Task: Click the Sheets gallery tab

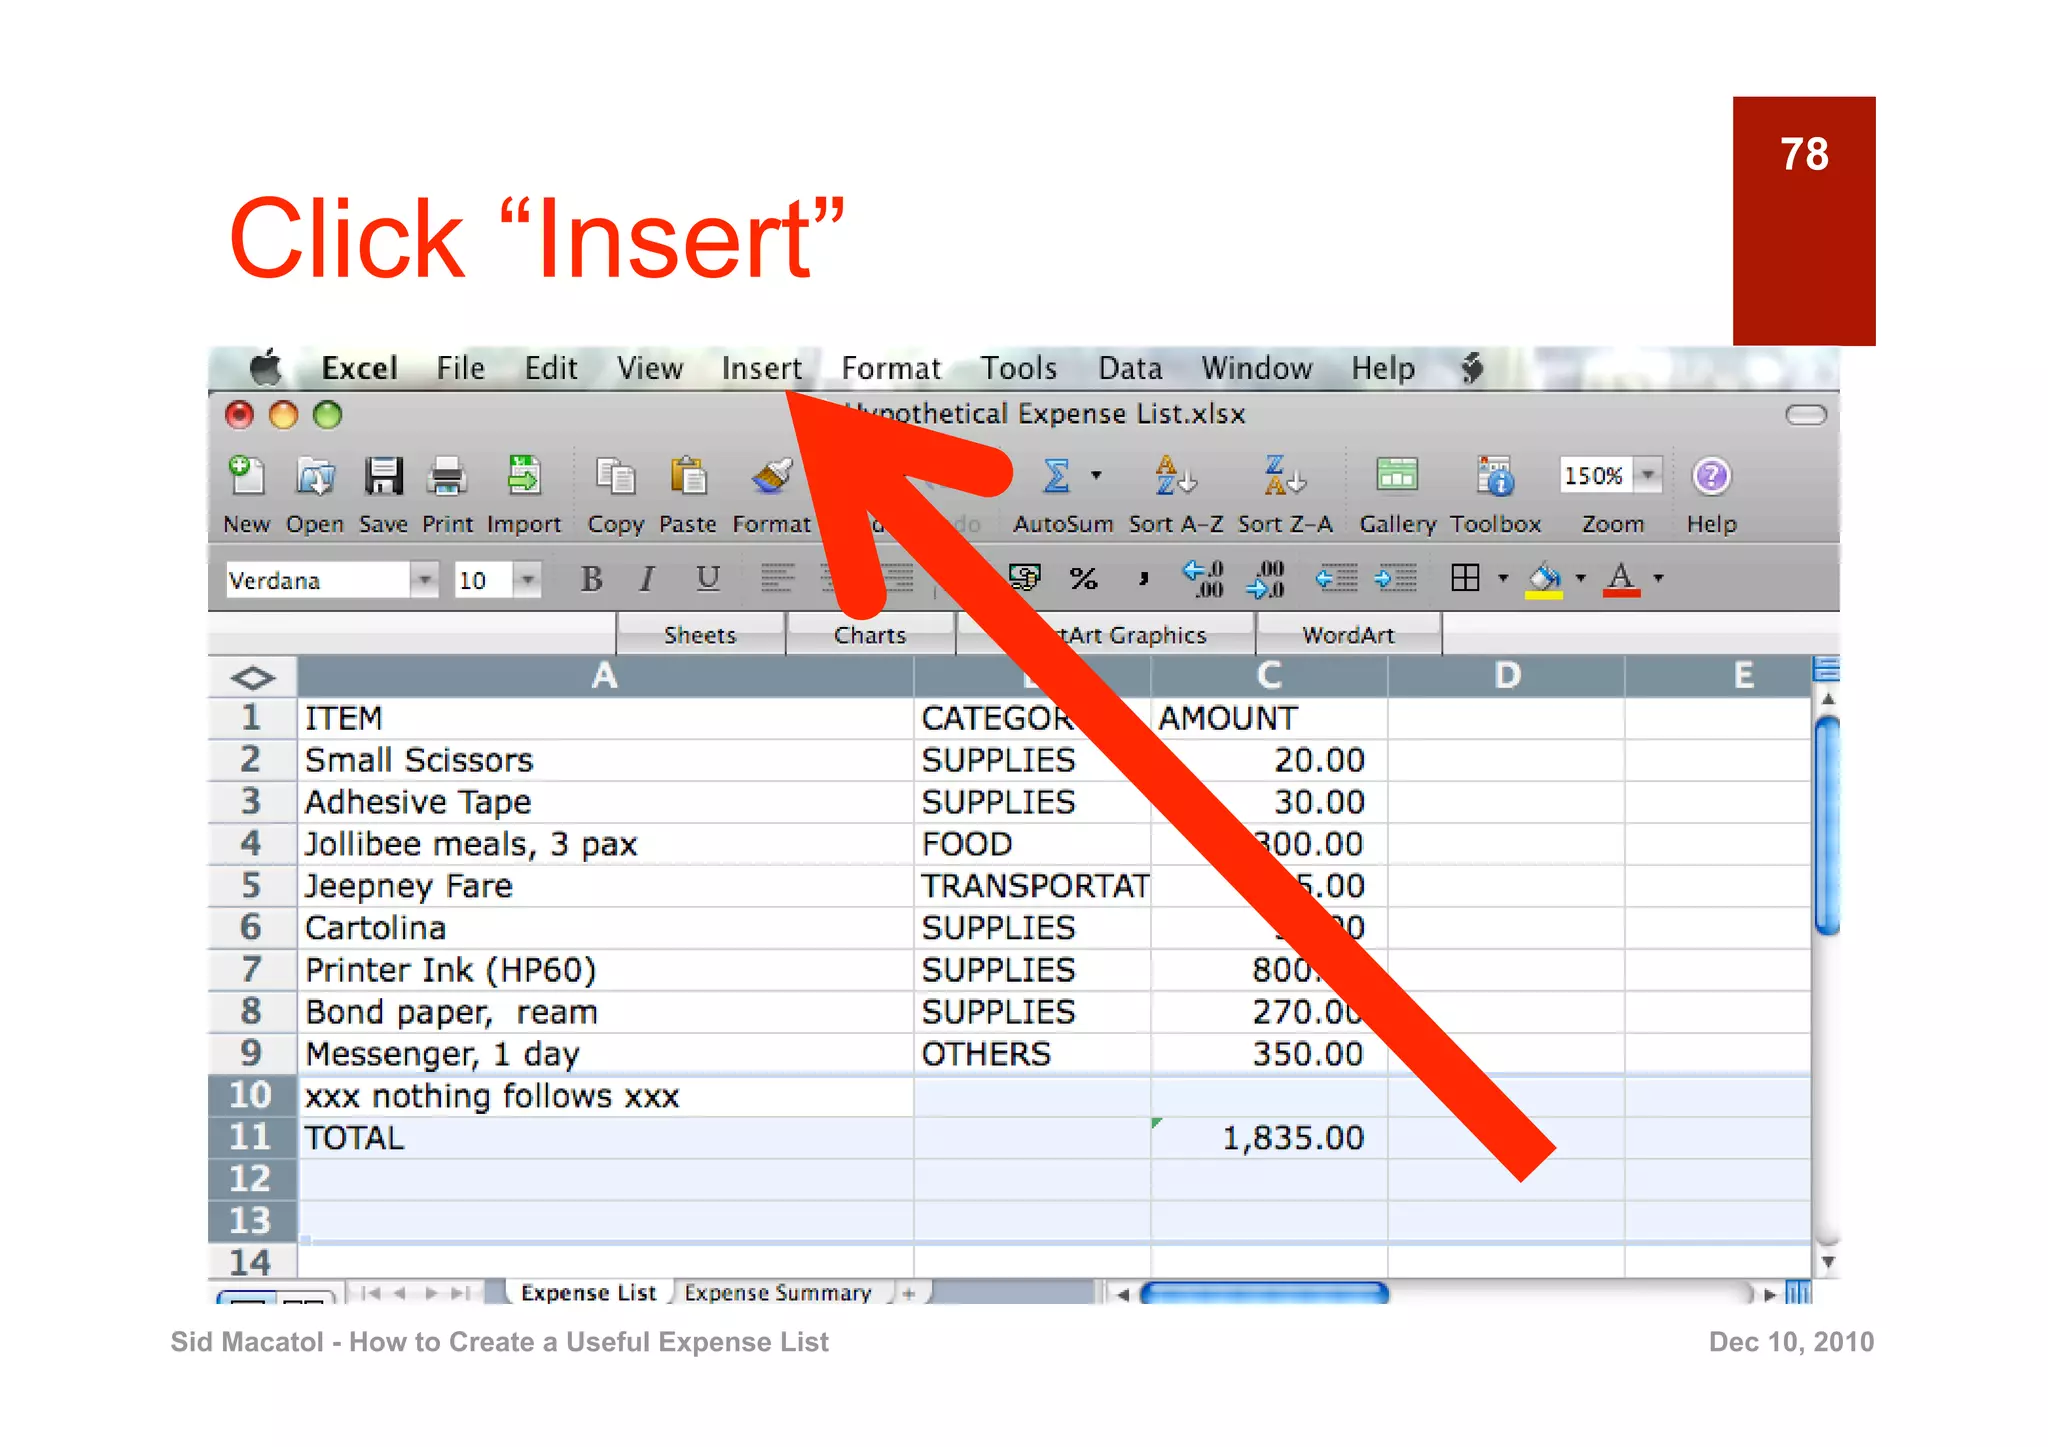Action: [700, 635]
